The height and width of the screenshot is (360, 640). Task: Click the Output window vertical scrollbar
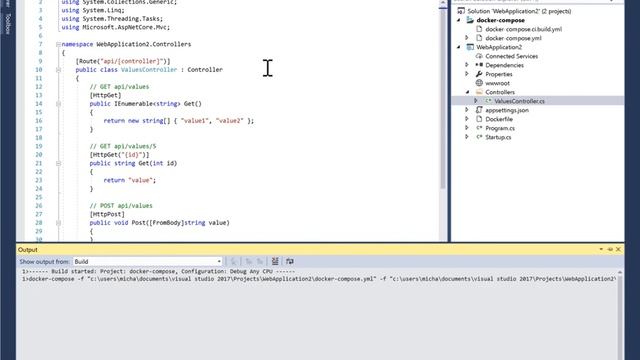point(620,314)
